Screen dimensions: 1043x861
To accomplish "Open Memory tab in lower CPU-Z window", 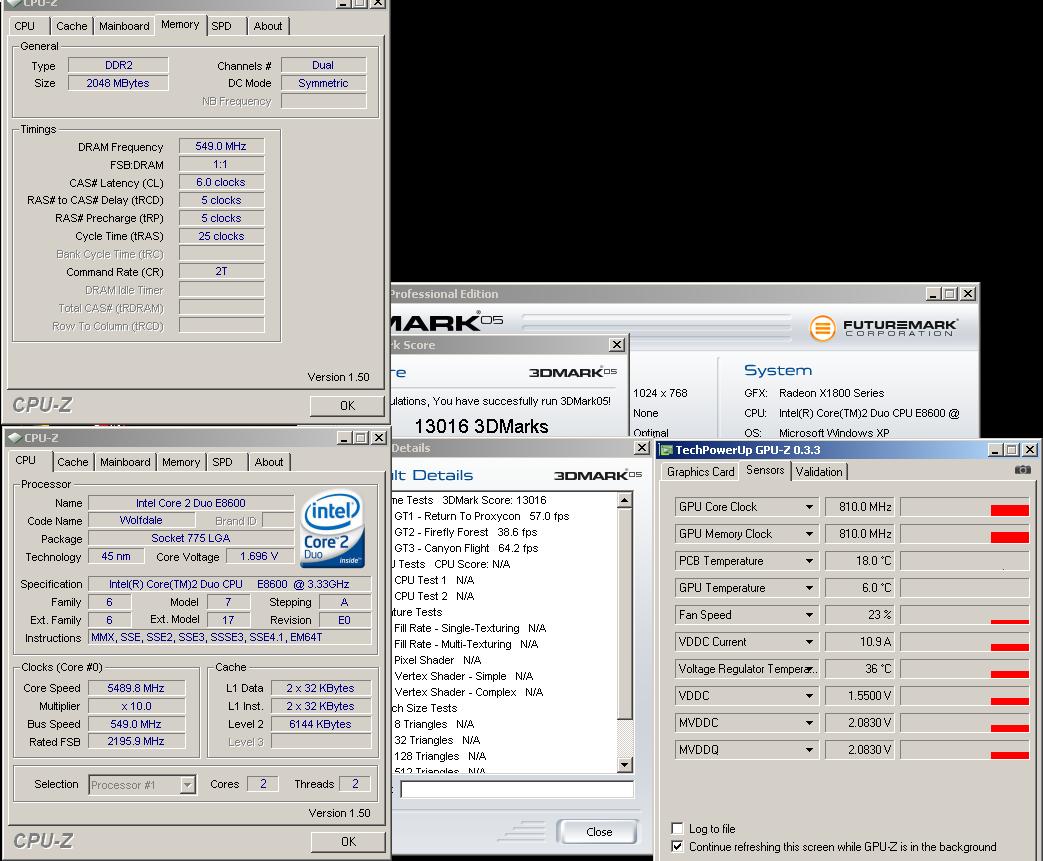I will pyautogui.click(x=181, y=462).
